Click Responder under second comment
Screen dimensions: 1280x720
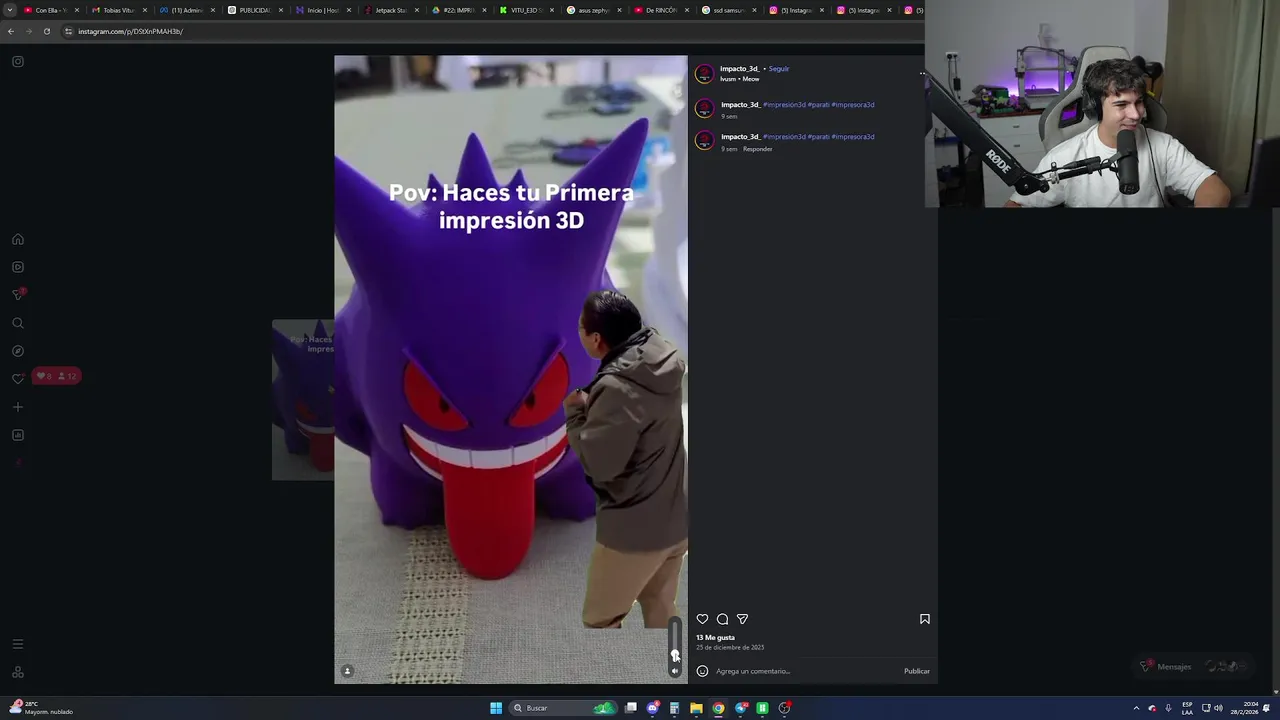click(757, 149)
